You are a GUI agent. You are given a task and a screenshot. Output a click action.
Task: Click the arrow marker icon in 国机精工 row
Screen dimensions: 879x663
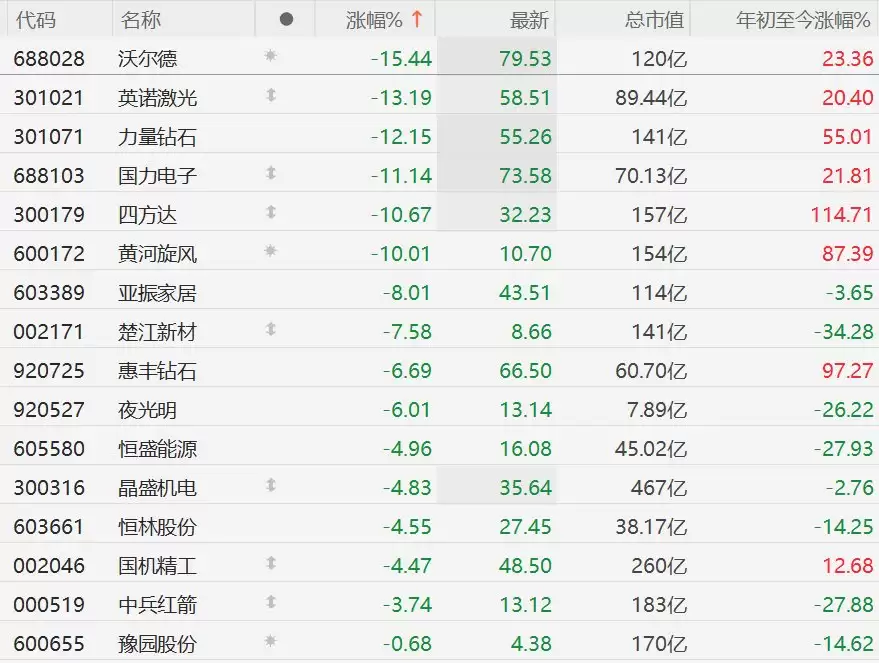click(x=271, y=563)
